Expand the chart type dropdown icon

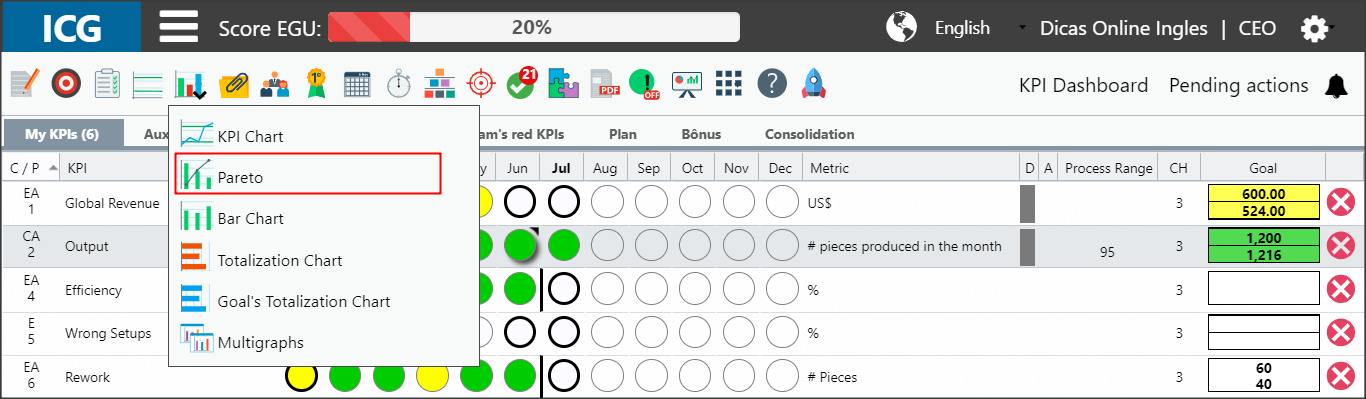pos(190,84)
